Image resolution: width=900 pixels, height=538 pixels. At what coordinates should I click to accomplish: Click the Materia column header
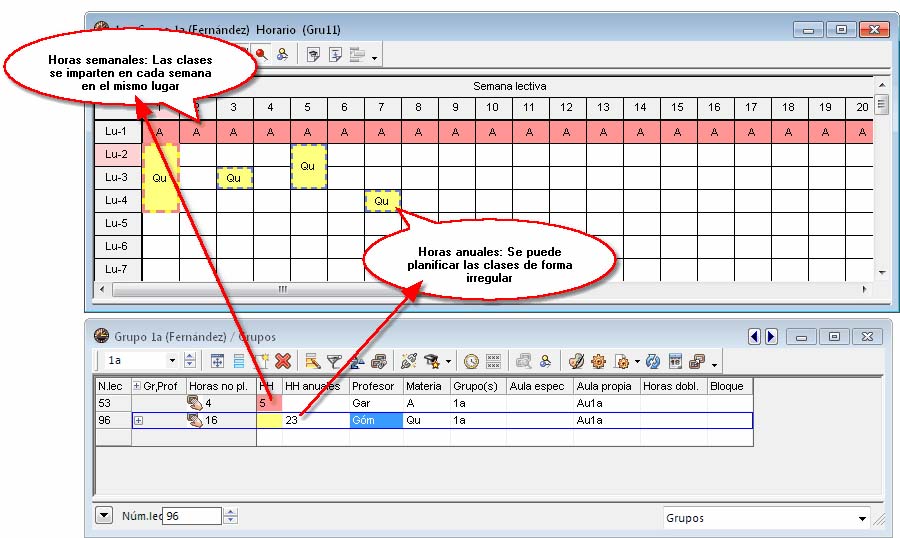click(426, 386)
